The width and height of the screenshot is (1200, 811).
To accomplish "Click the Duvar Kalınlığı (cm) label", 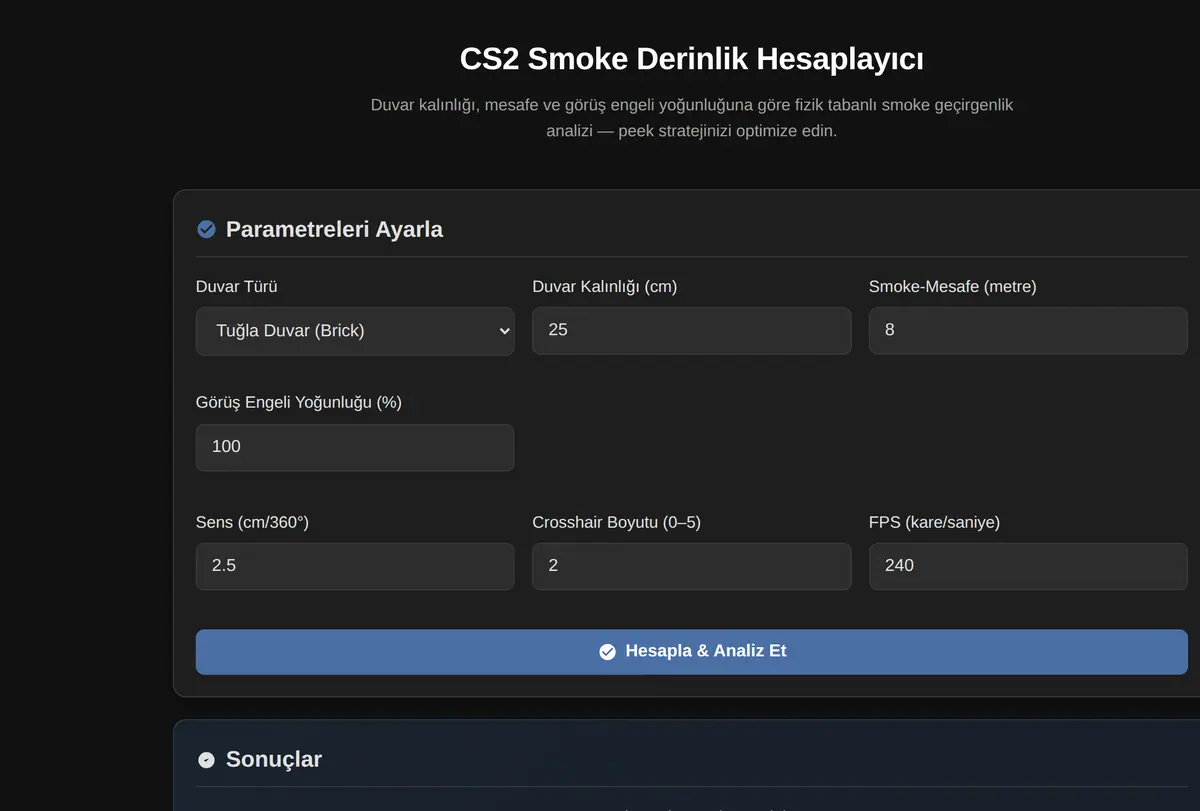I will click(x=604, y=287).
